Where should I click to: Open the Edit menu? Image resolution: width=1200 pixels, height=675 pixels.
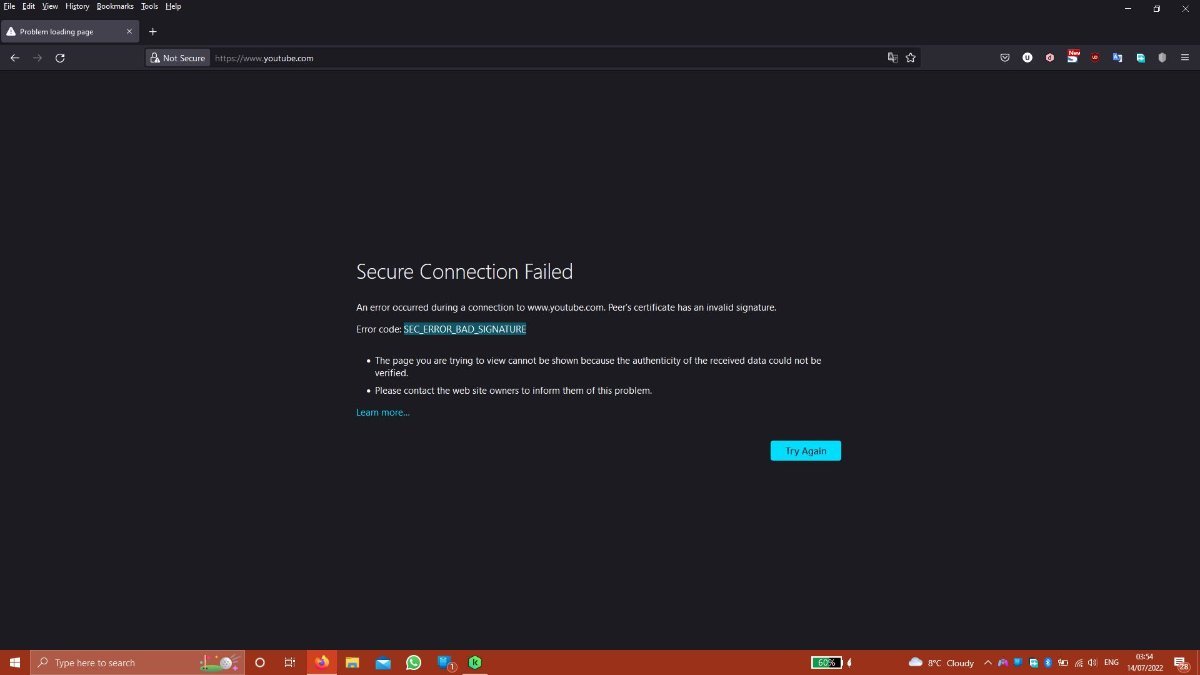[29, 6]
